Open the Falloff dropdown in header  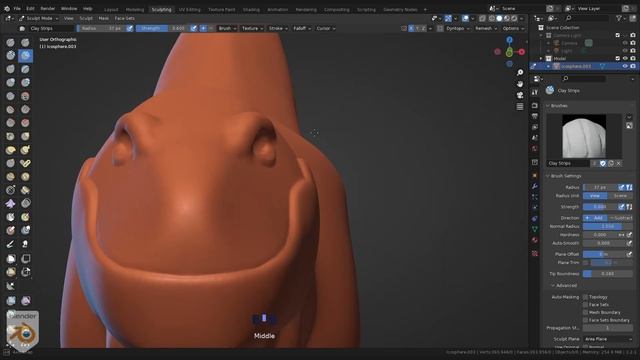coord(302,28)
